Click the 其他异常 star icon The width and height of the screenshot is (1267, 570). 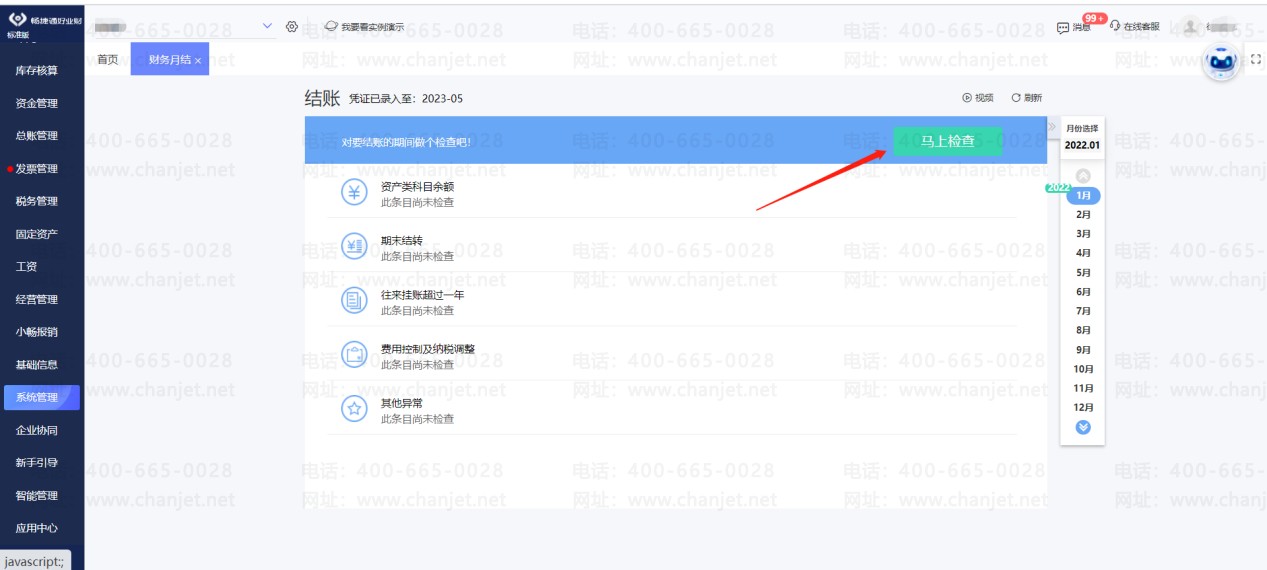(x=354, y=408)
